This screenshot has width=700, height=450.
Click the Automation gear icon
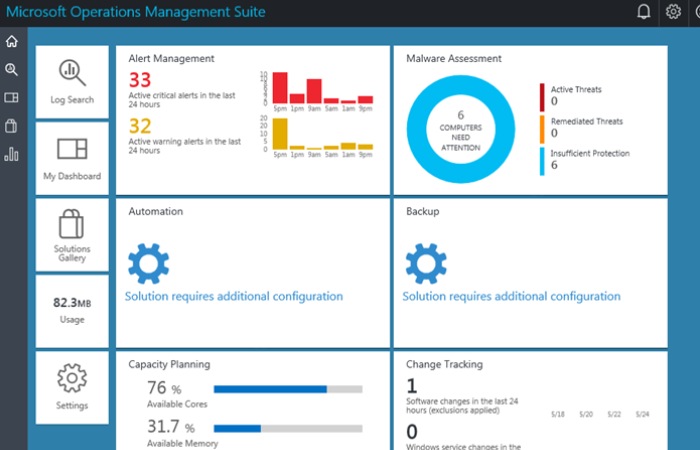[148, 263]
